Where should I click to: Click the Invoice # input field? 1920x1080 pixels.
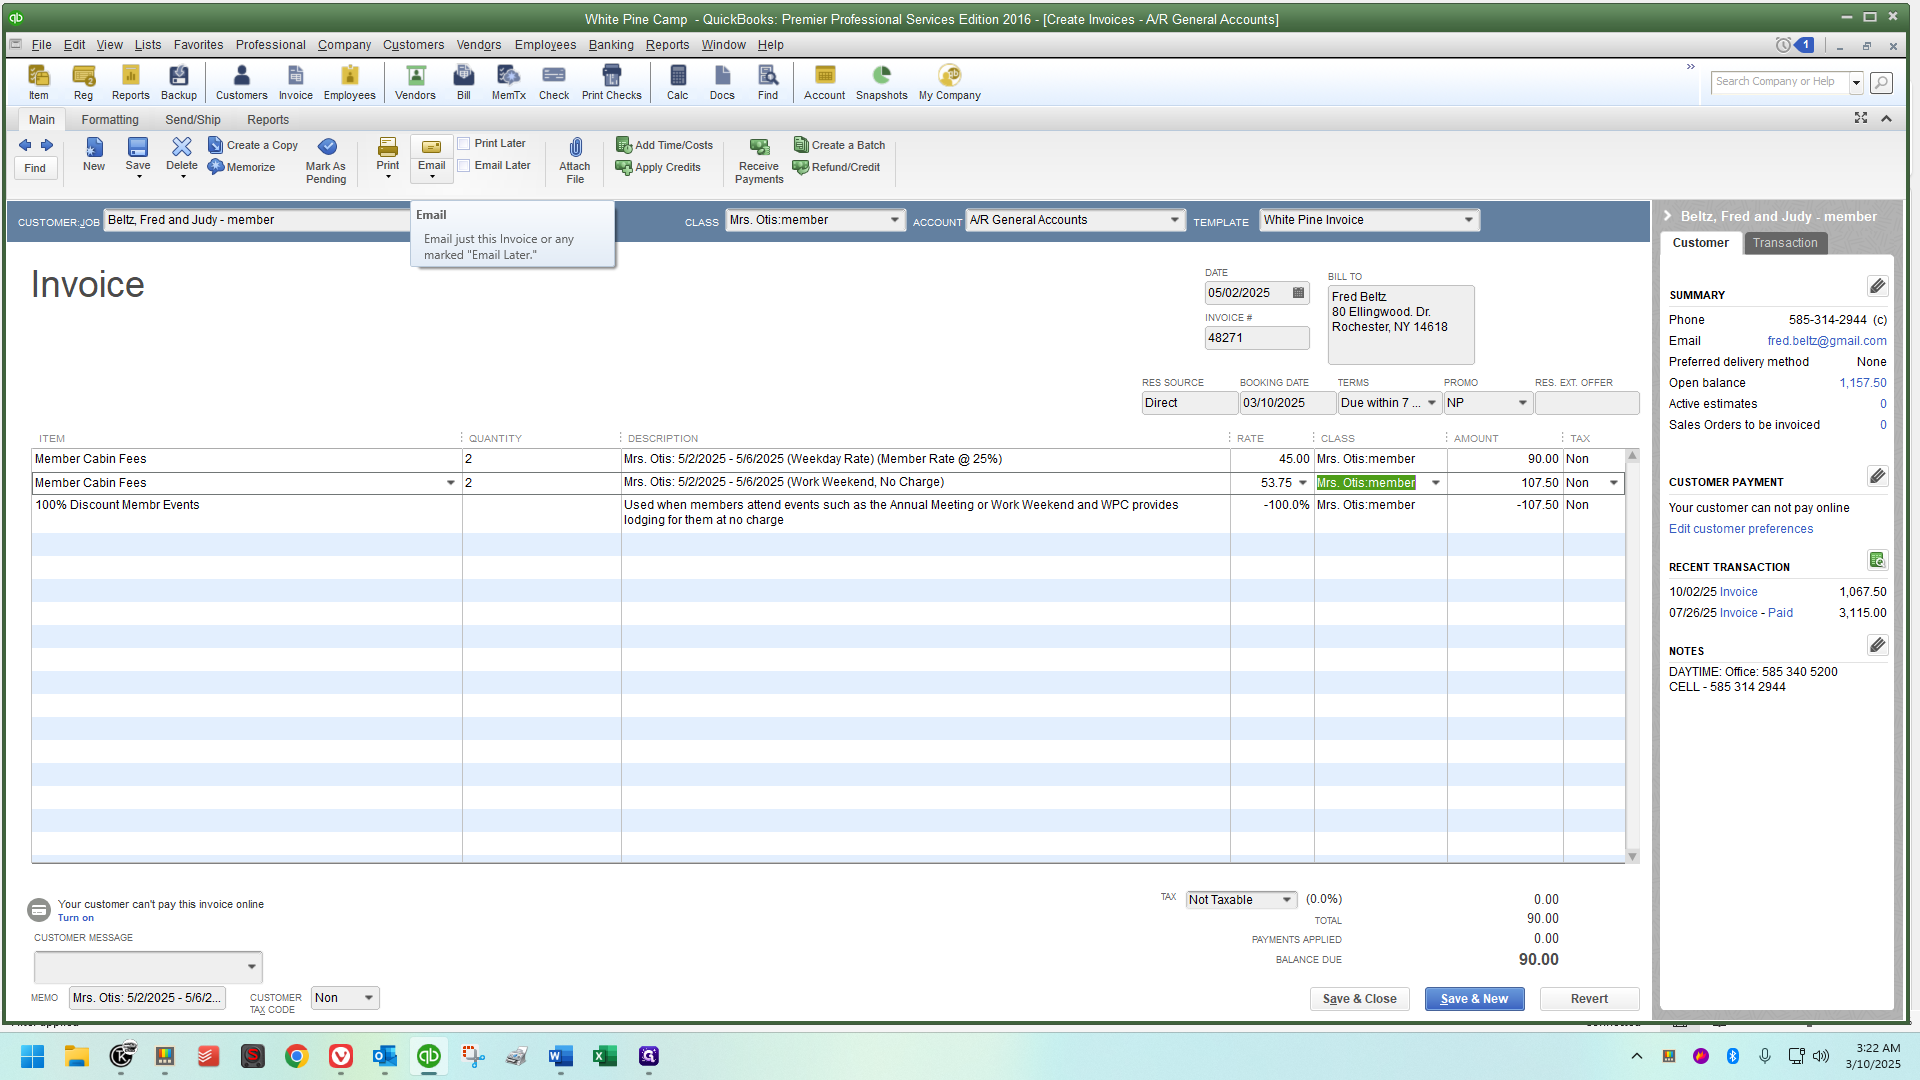[x=1256, y=338]
